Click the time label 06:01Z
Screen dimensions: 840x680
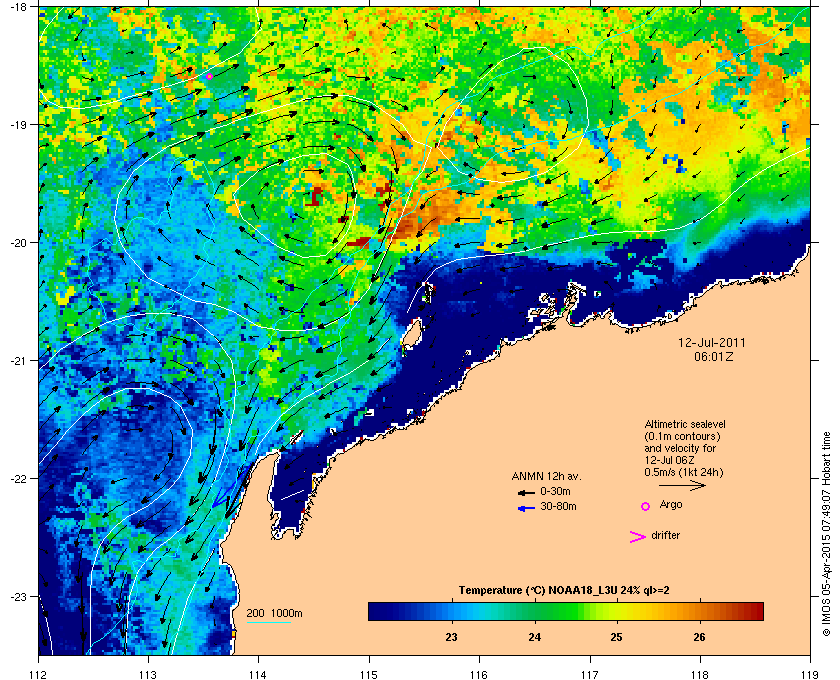pyautogui.click(x=714, y=356)
